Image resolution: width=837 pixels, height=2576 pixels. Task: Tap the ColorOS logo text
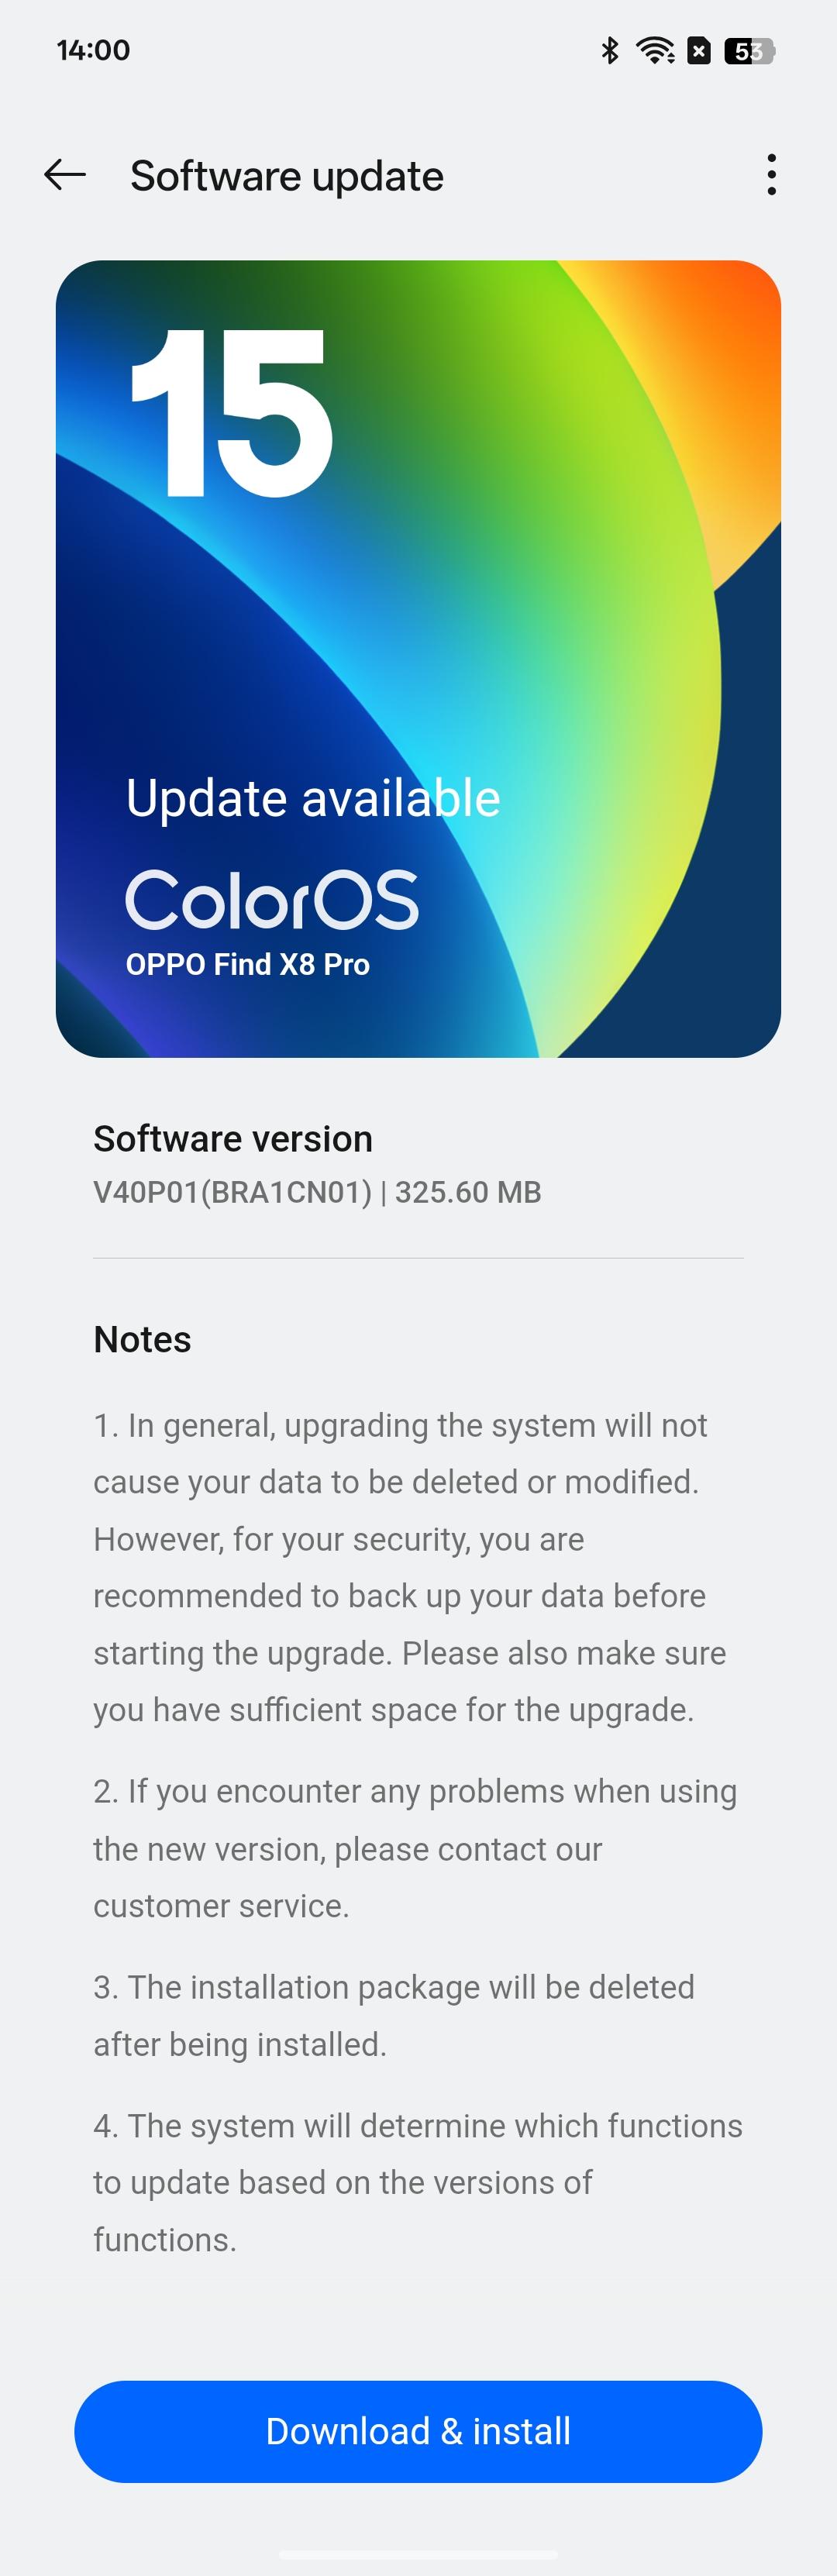[x=272, y=900]
